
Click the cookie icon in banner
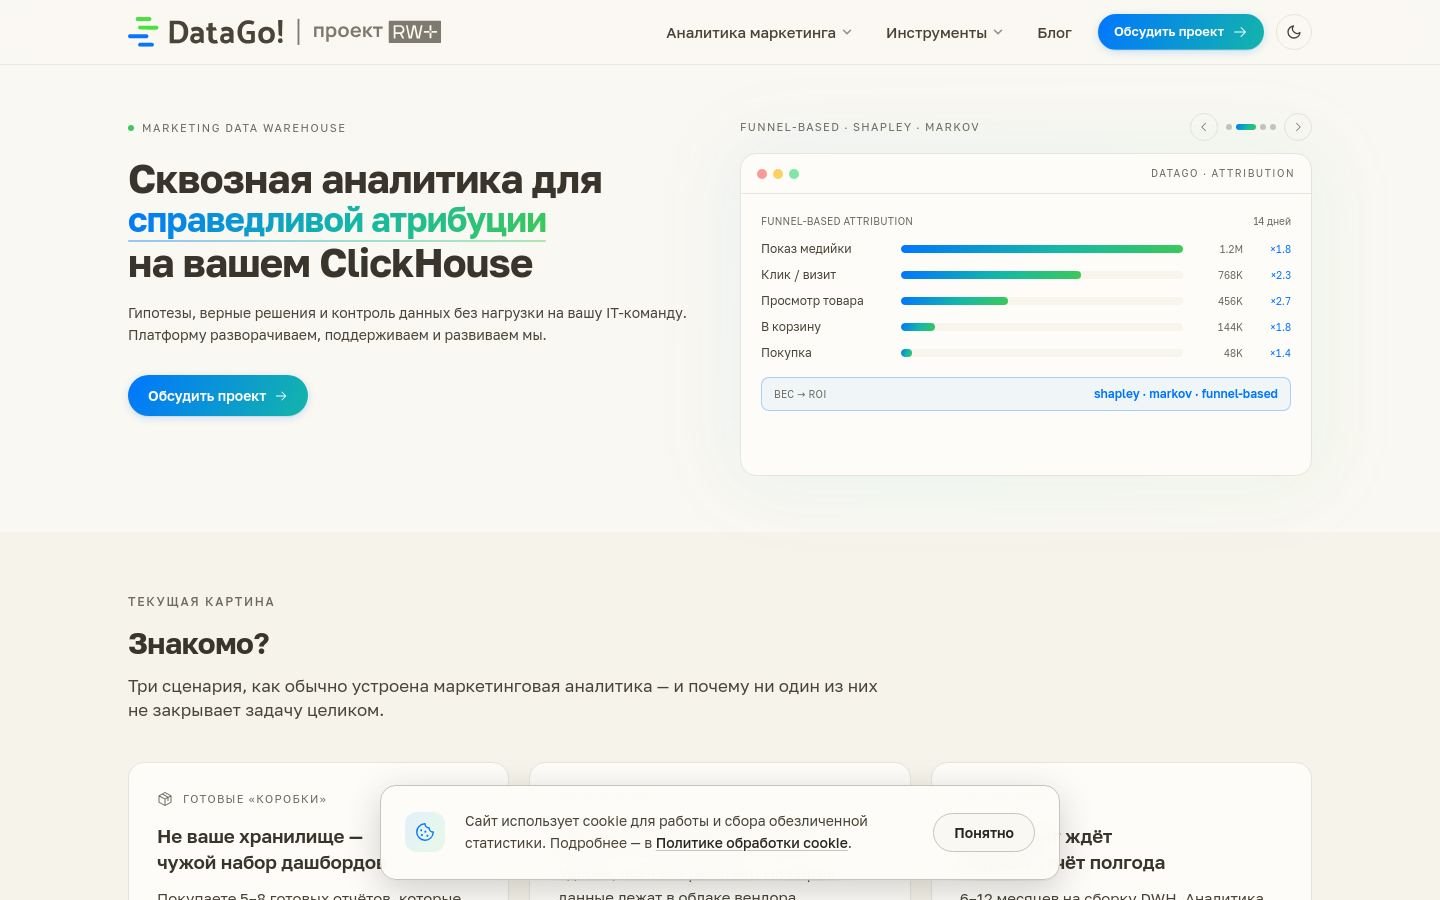pyautogui.click(x=425, y=832)
